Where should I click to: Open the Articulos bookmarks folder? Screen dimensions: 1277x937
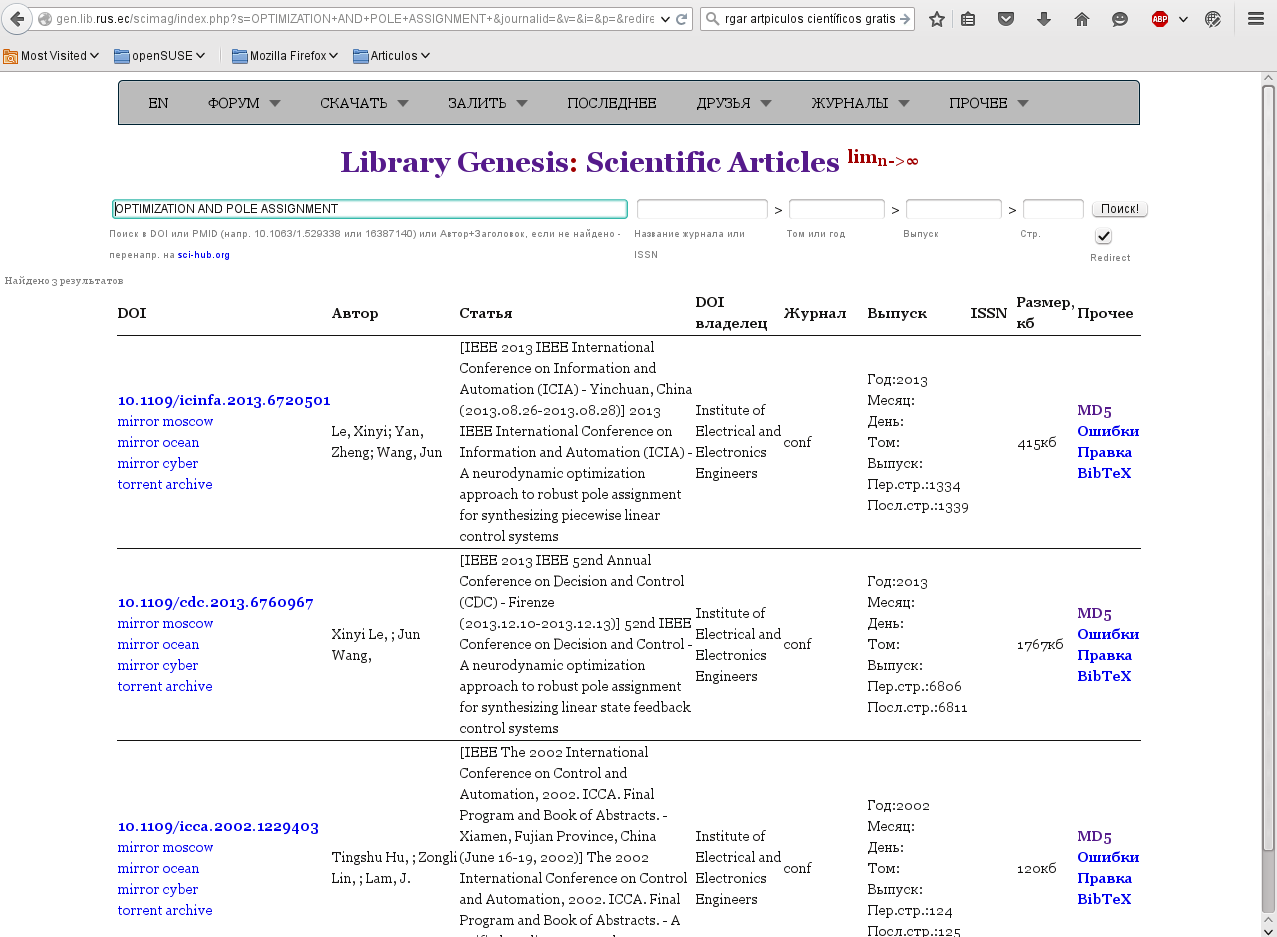pyautogui.click(x=392, y=56)
